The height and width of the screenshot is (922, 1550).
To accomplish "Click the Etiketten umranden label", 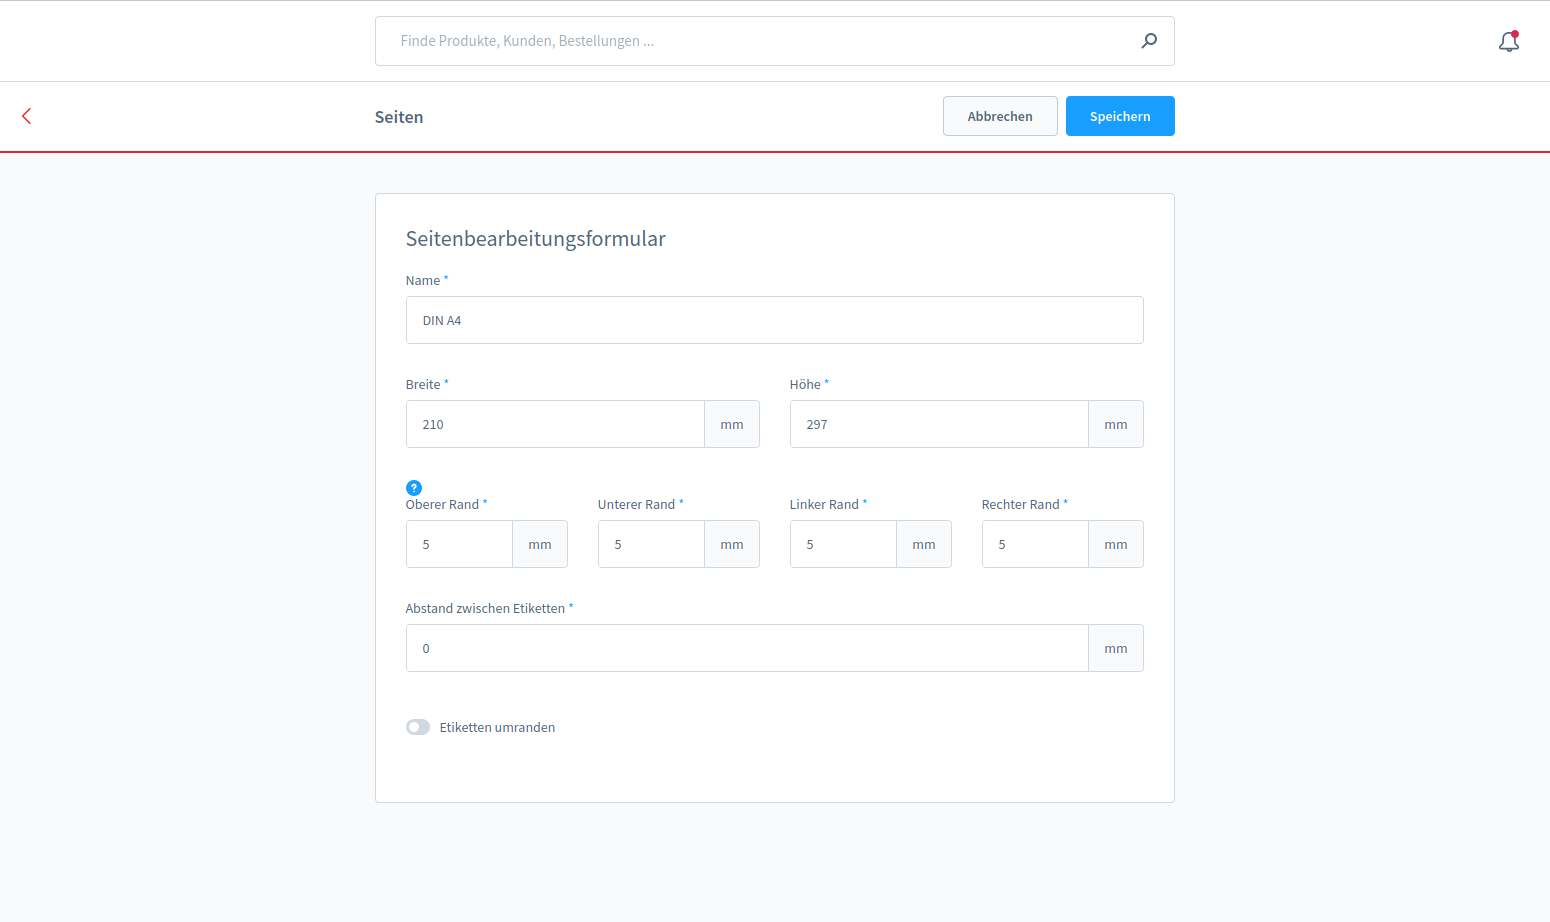I will click(x=497, y=727).
